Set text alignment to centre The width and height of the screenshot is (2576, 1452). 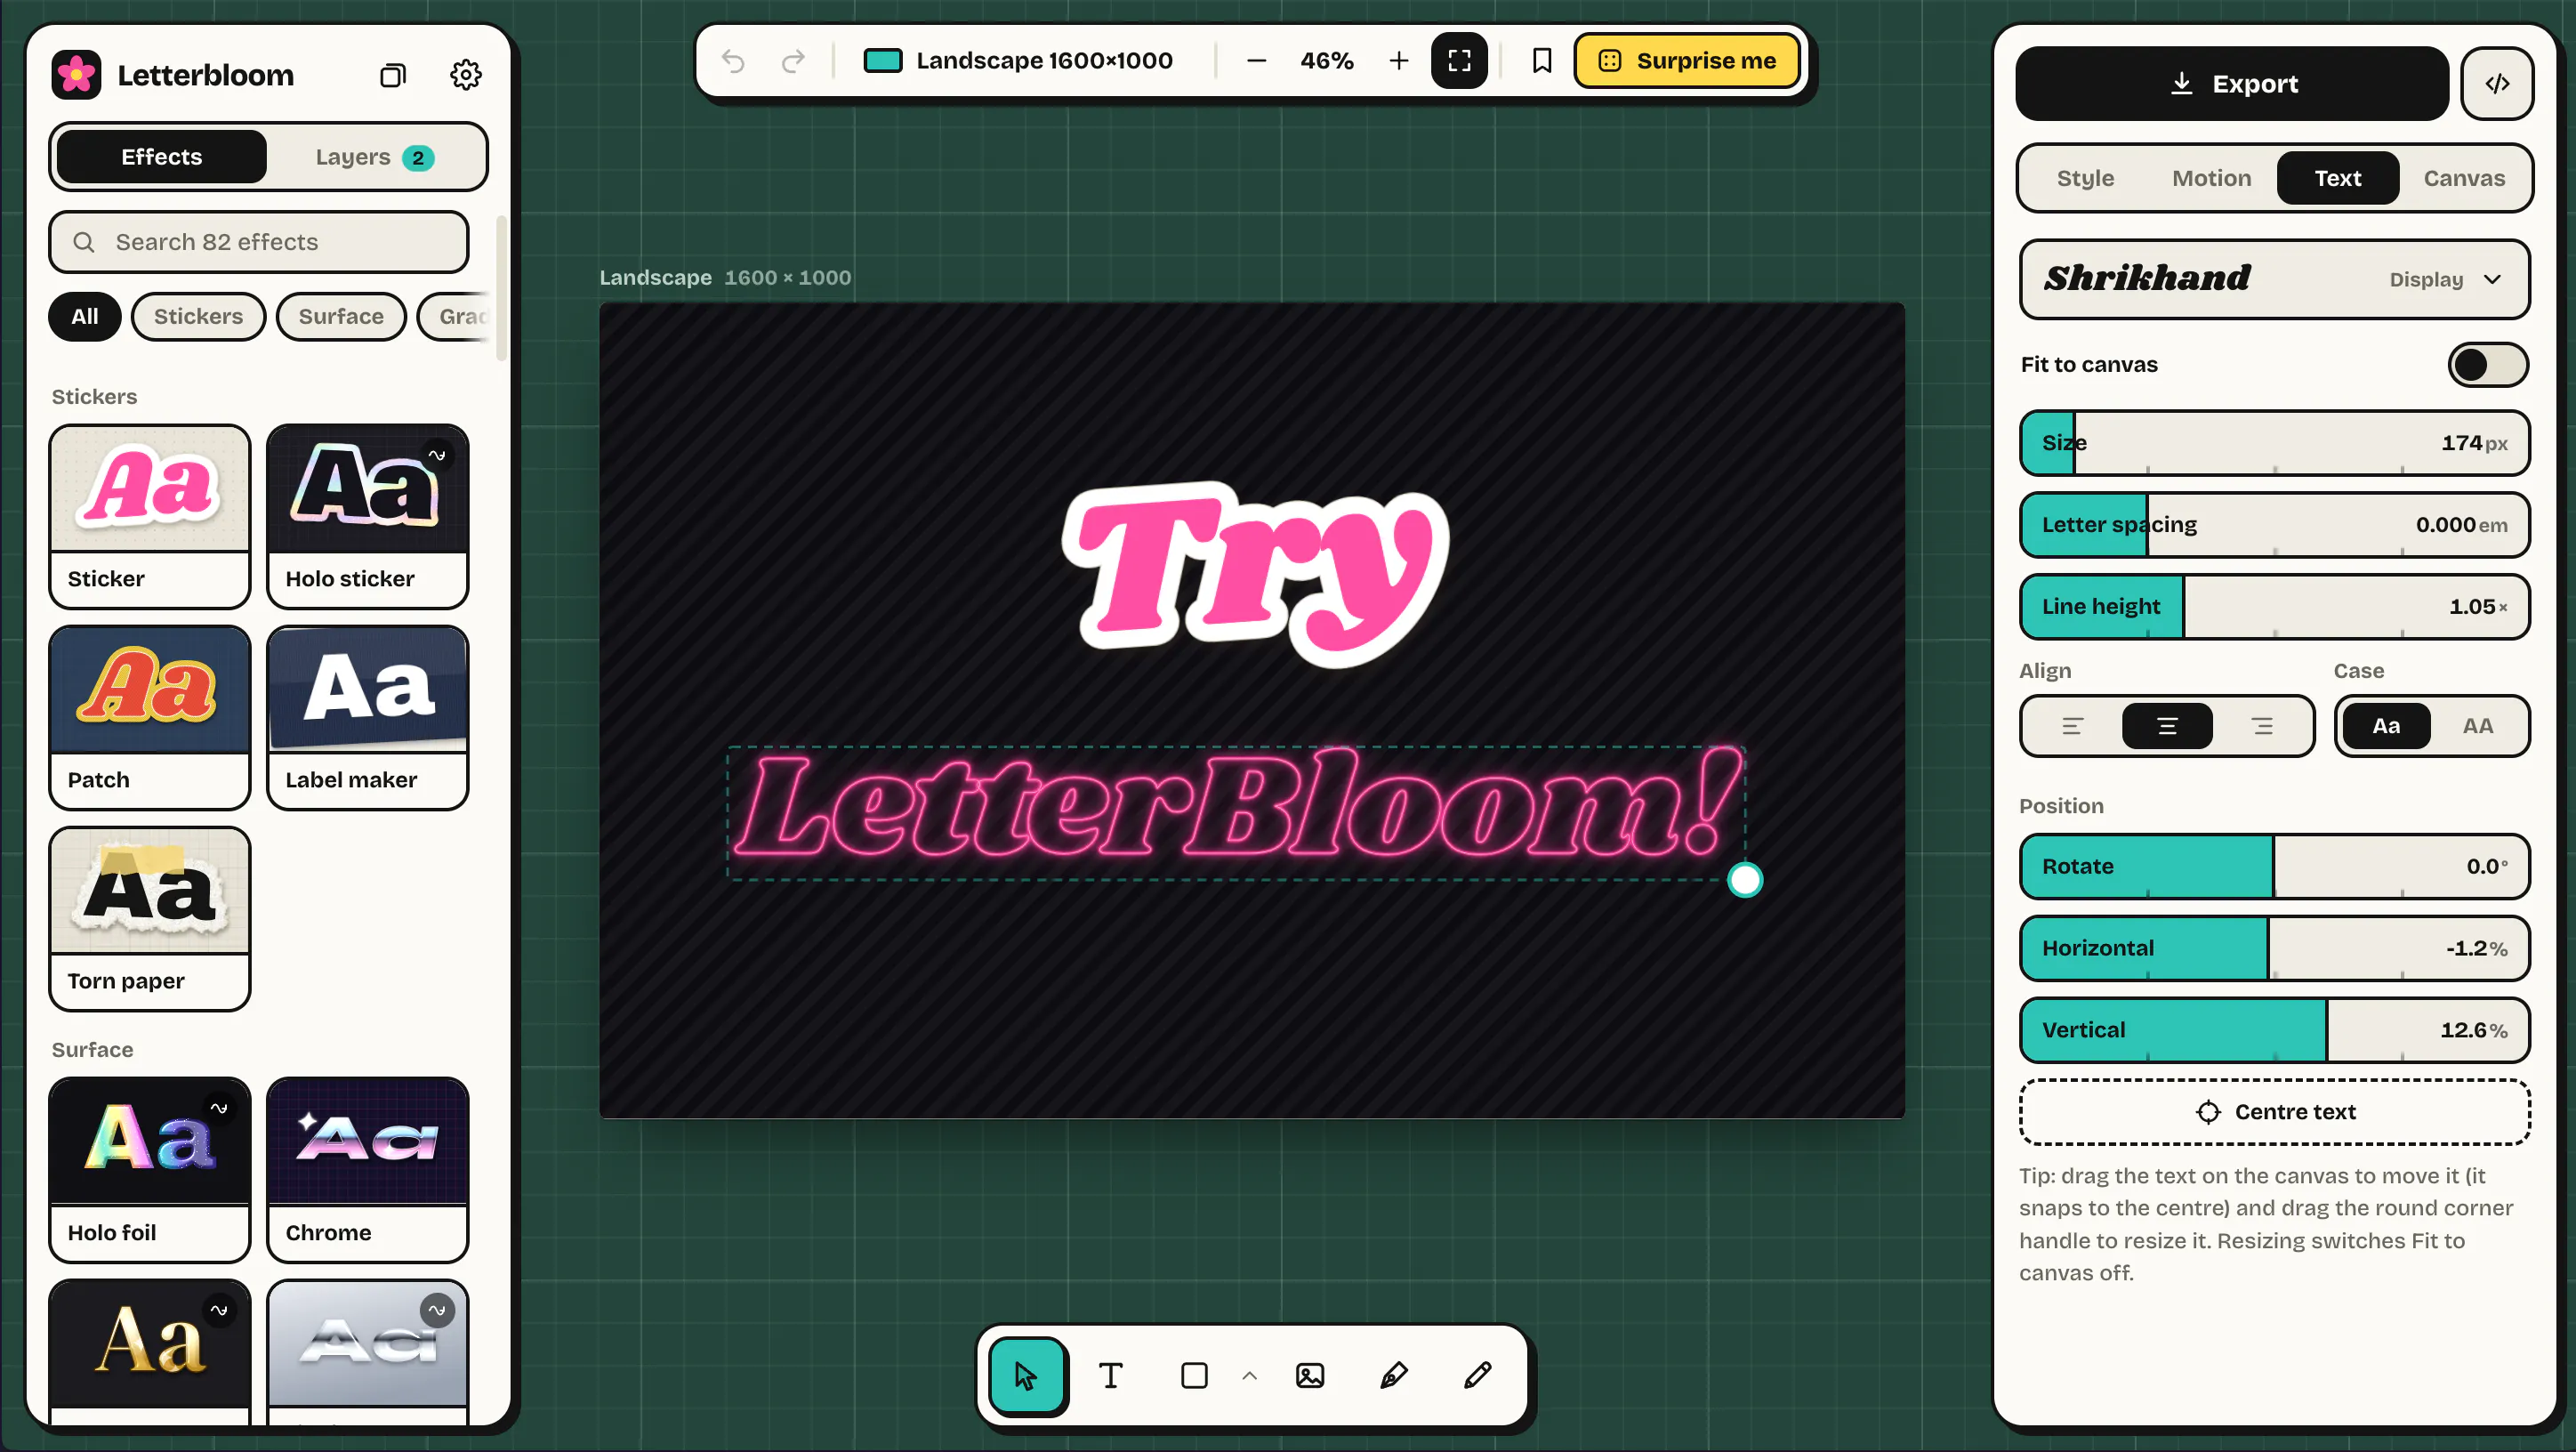[x=2167, y=726]
